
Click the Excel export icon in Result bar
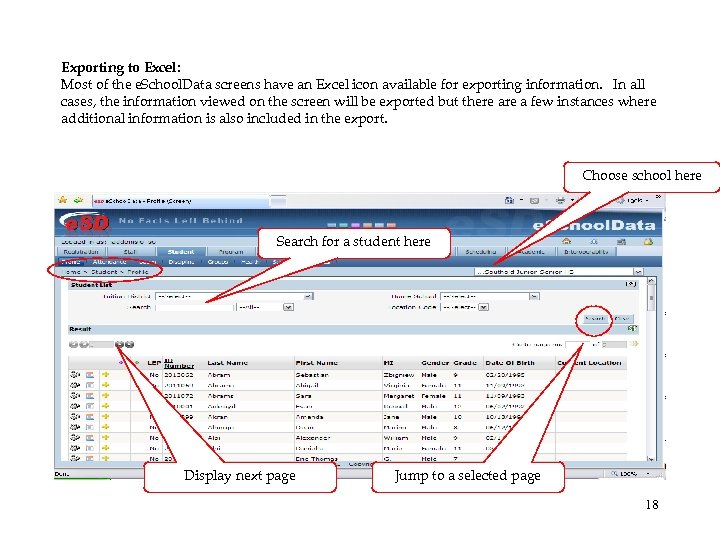click(x=633, y=328)
